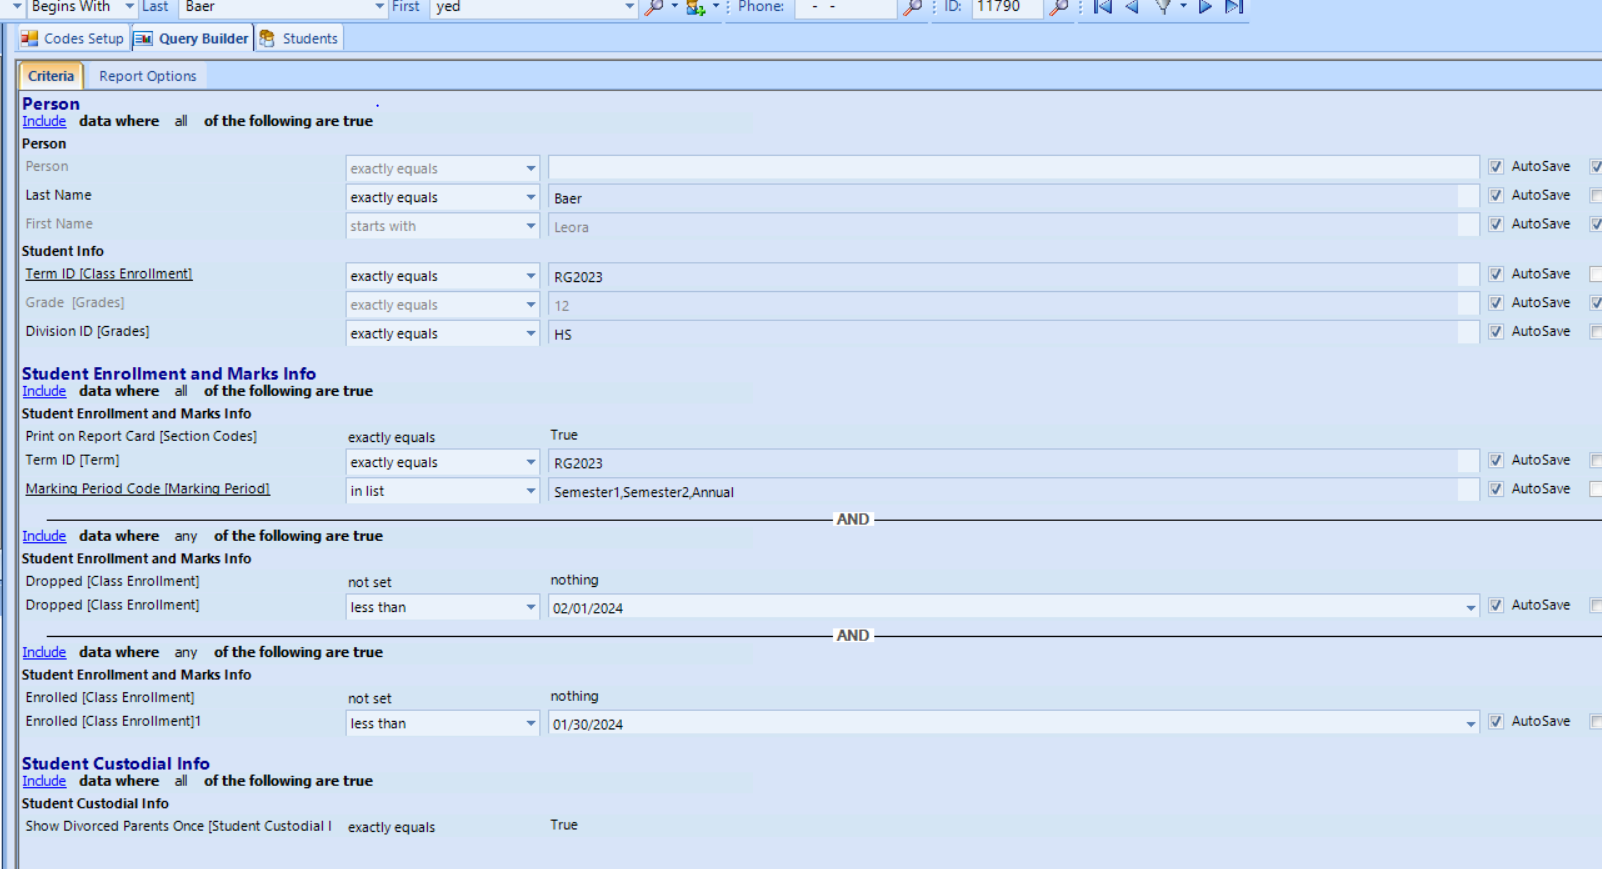The height and width of the screenshot is (869, 1602).
Task: Open the Begins With search mode dropdown
Action: [130, 7]
